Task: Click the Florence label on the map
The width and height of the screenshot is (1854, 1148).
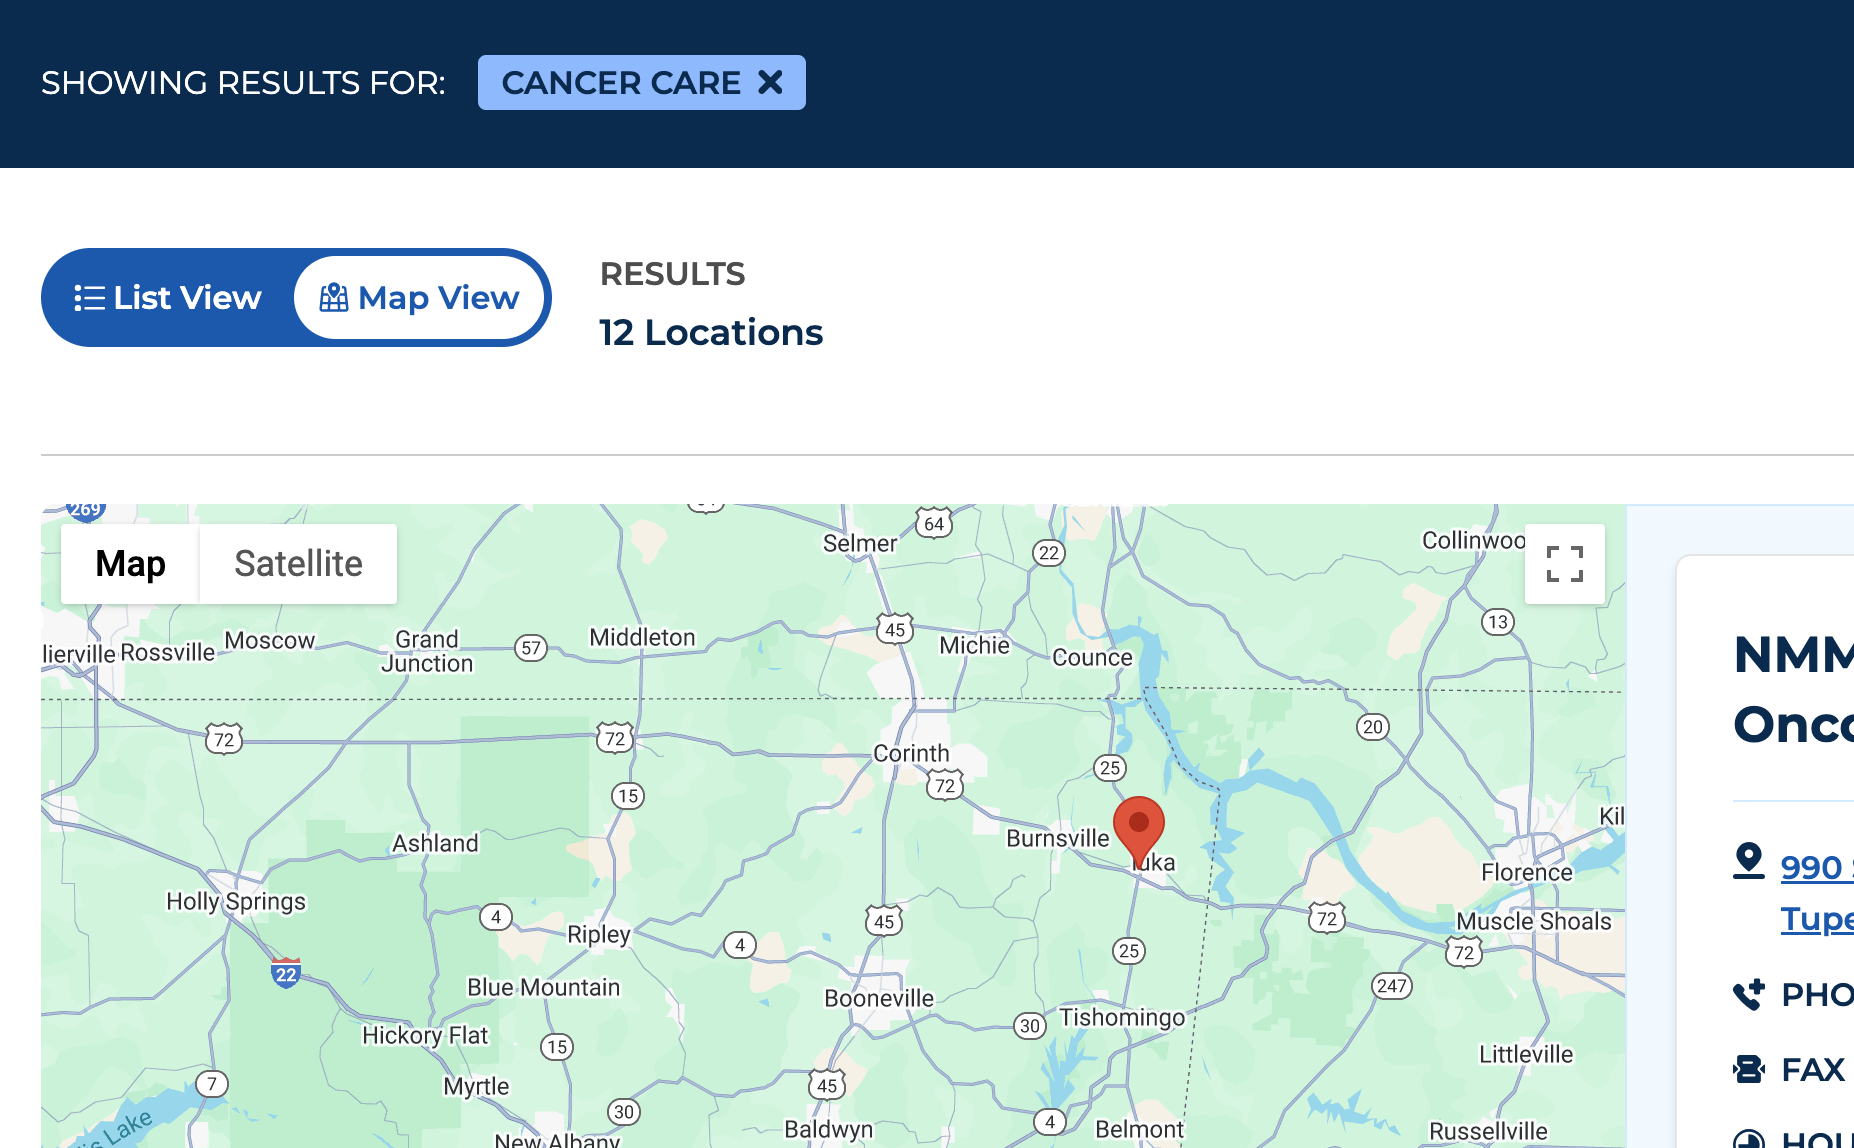Action: click(x=1527, y=872)
